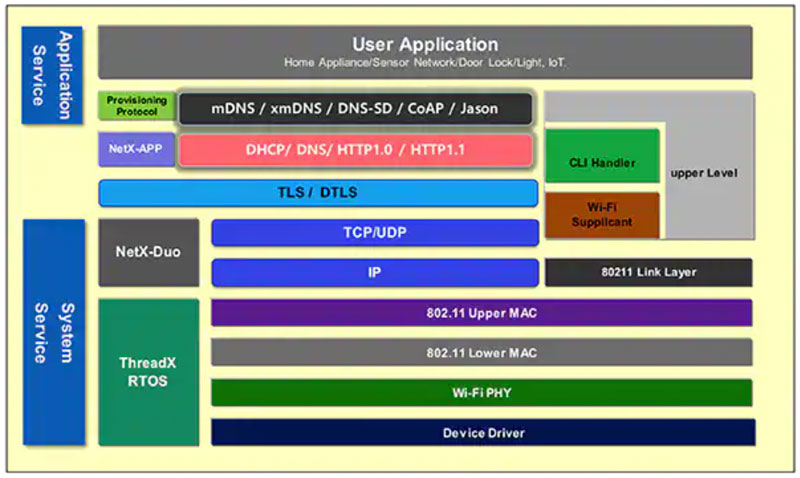Click the Device Driver navy bar
Viewport: 800px width, 478px height.
[483, 433]
